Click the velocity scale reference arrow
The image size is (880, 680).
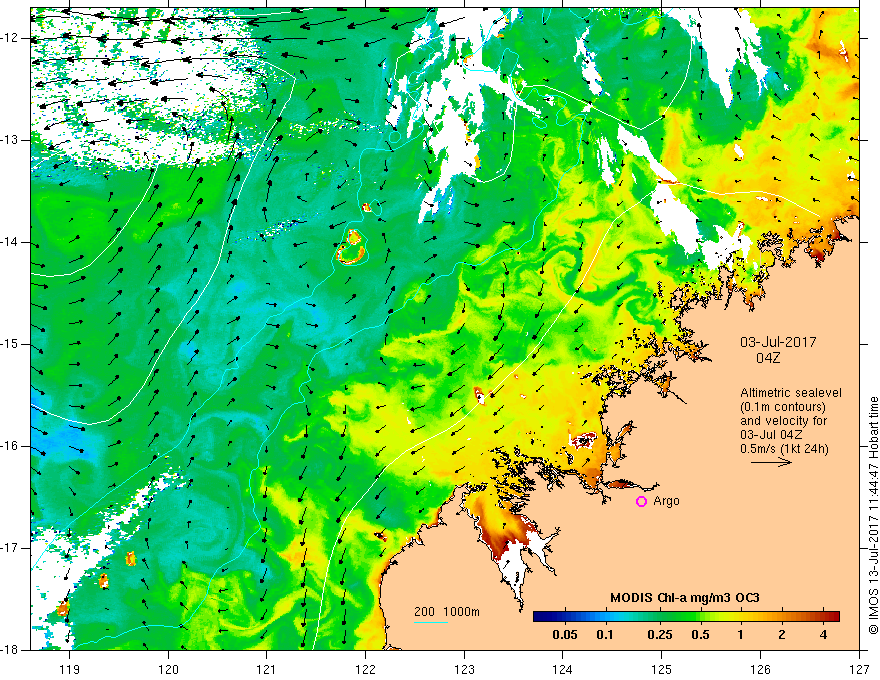pyautogui.click(x=771, y=462)
